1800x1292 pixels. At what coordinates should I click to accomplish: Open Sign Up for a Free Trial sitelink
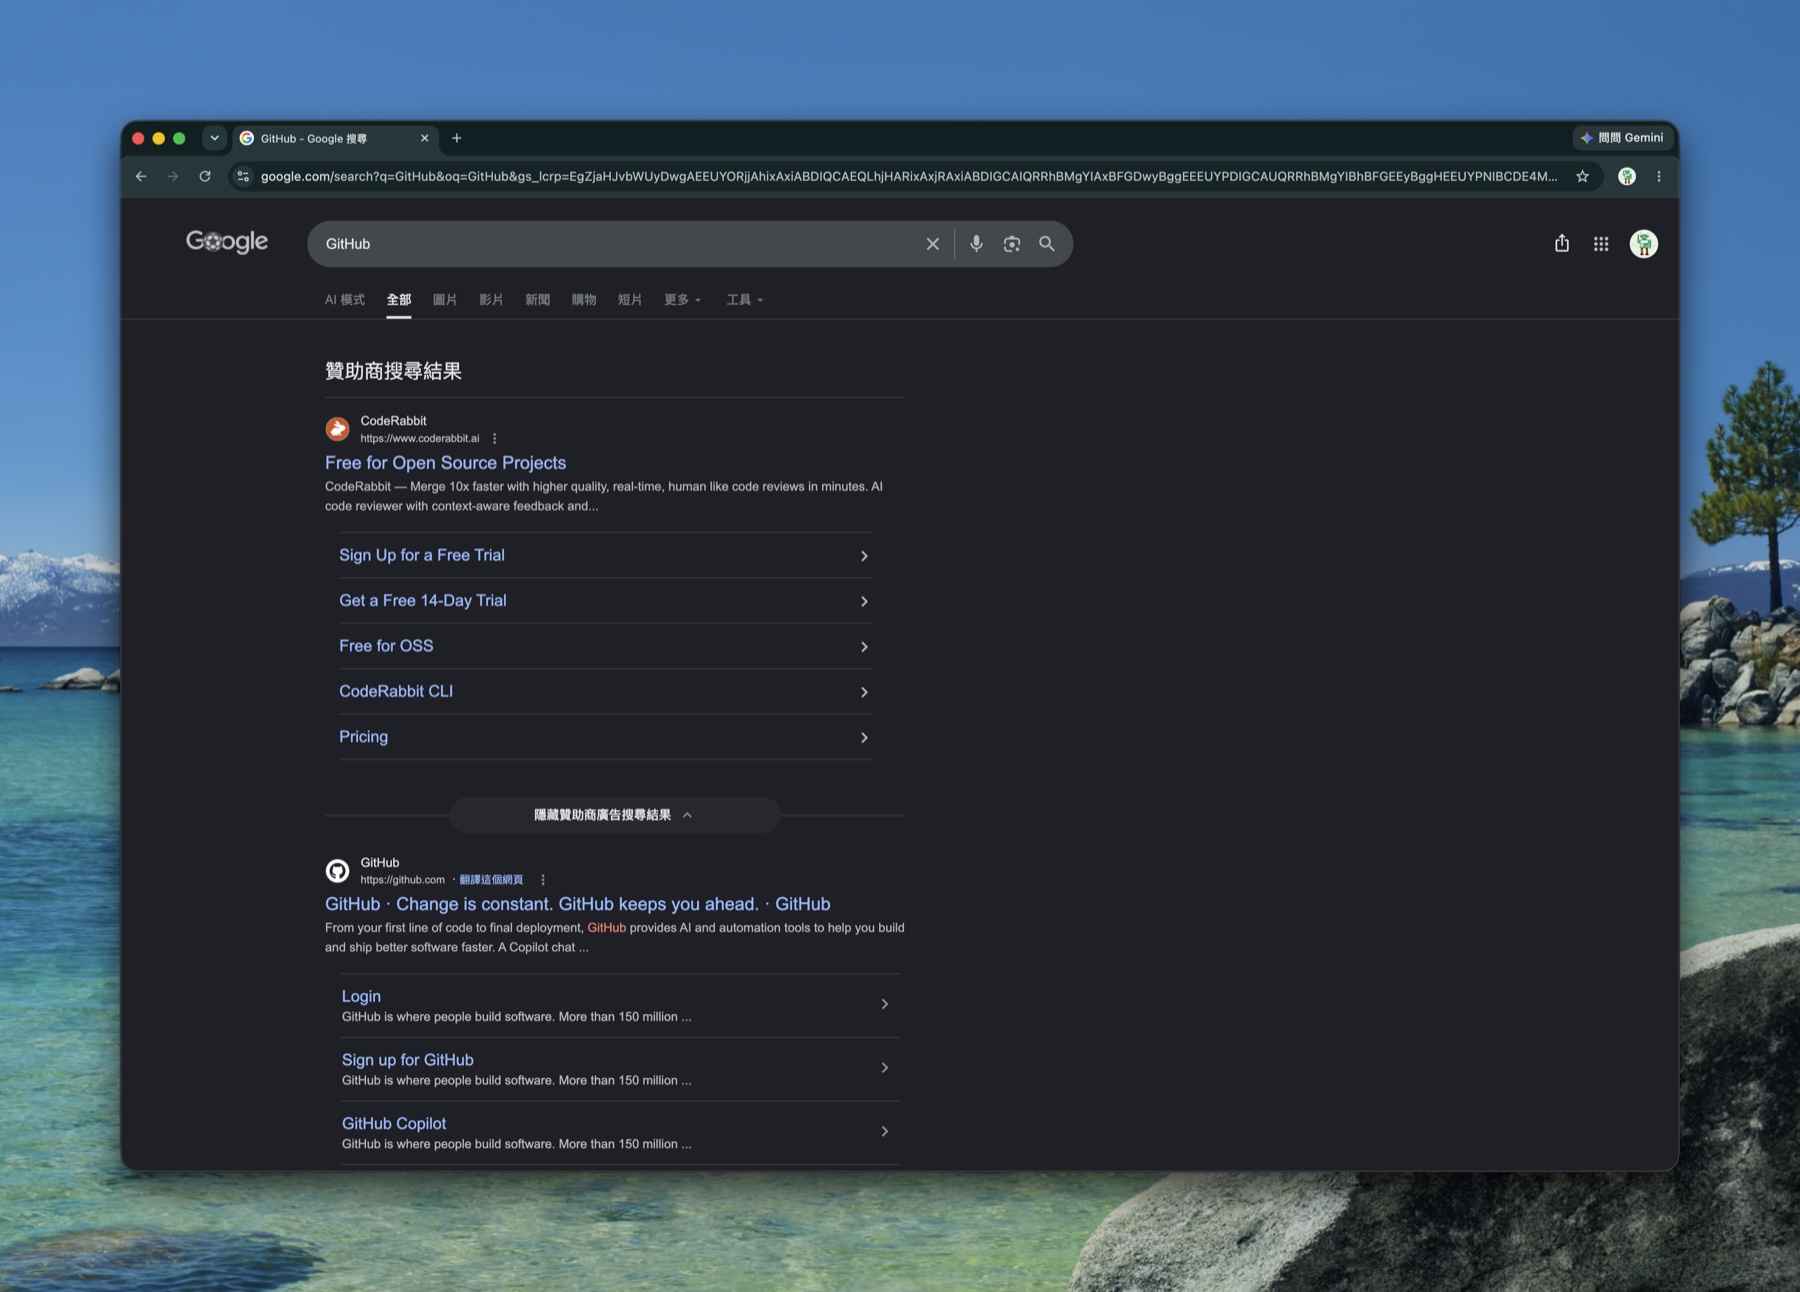(421, 555)
